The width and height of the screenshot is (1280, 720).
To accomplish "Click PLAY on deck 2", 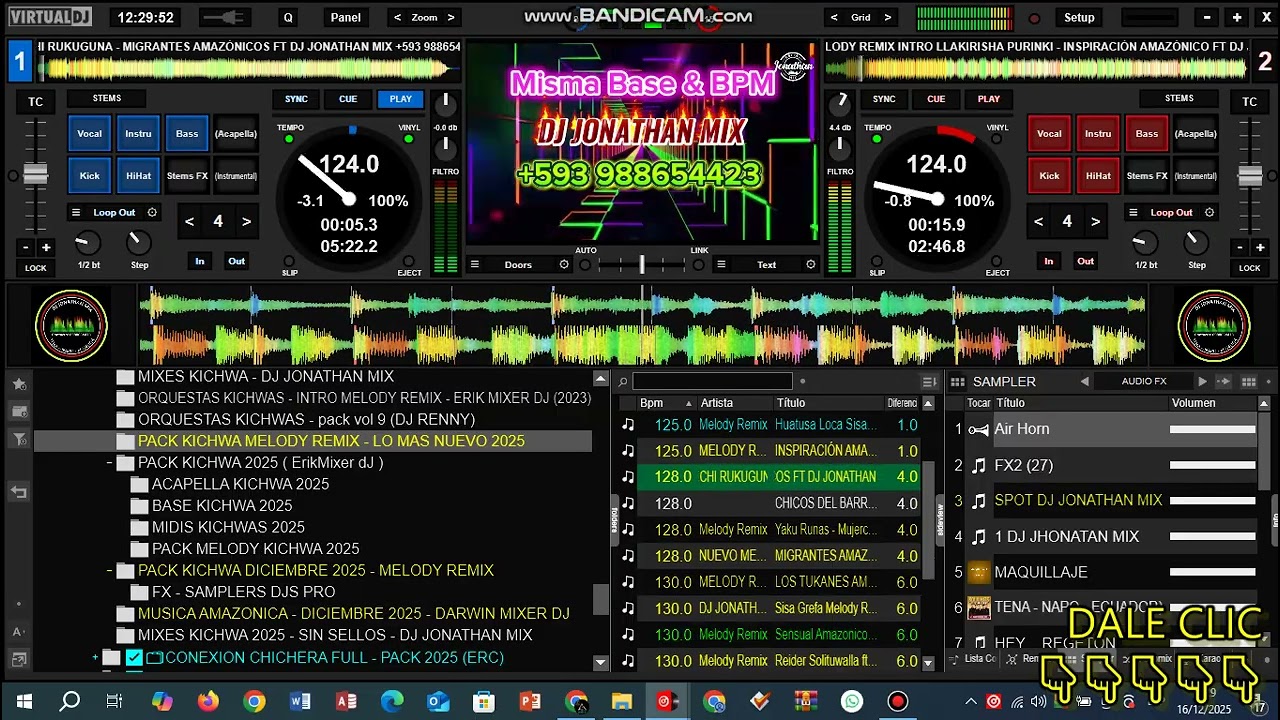I will 989,99.
